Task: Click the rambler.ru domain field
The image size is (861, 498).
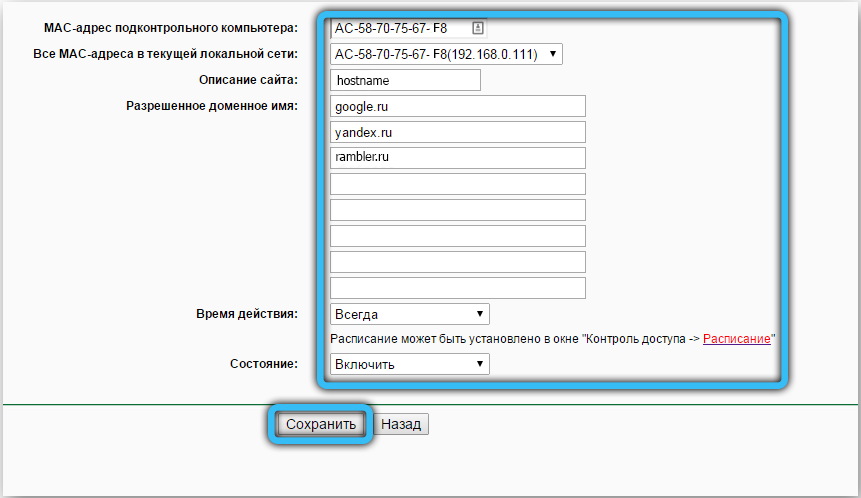Action: [x=457, y=158]
